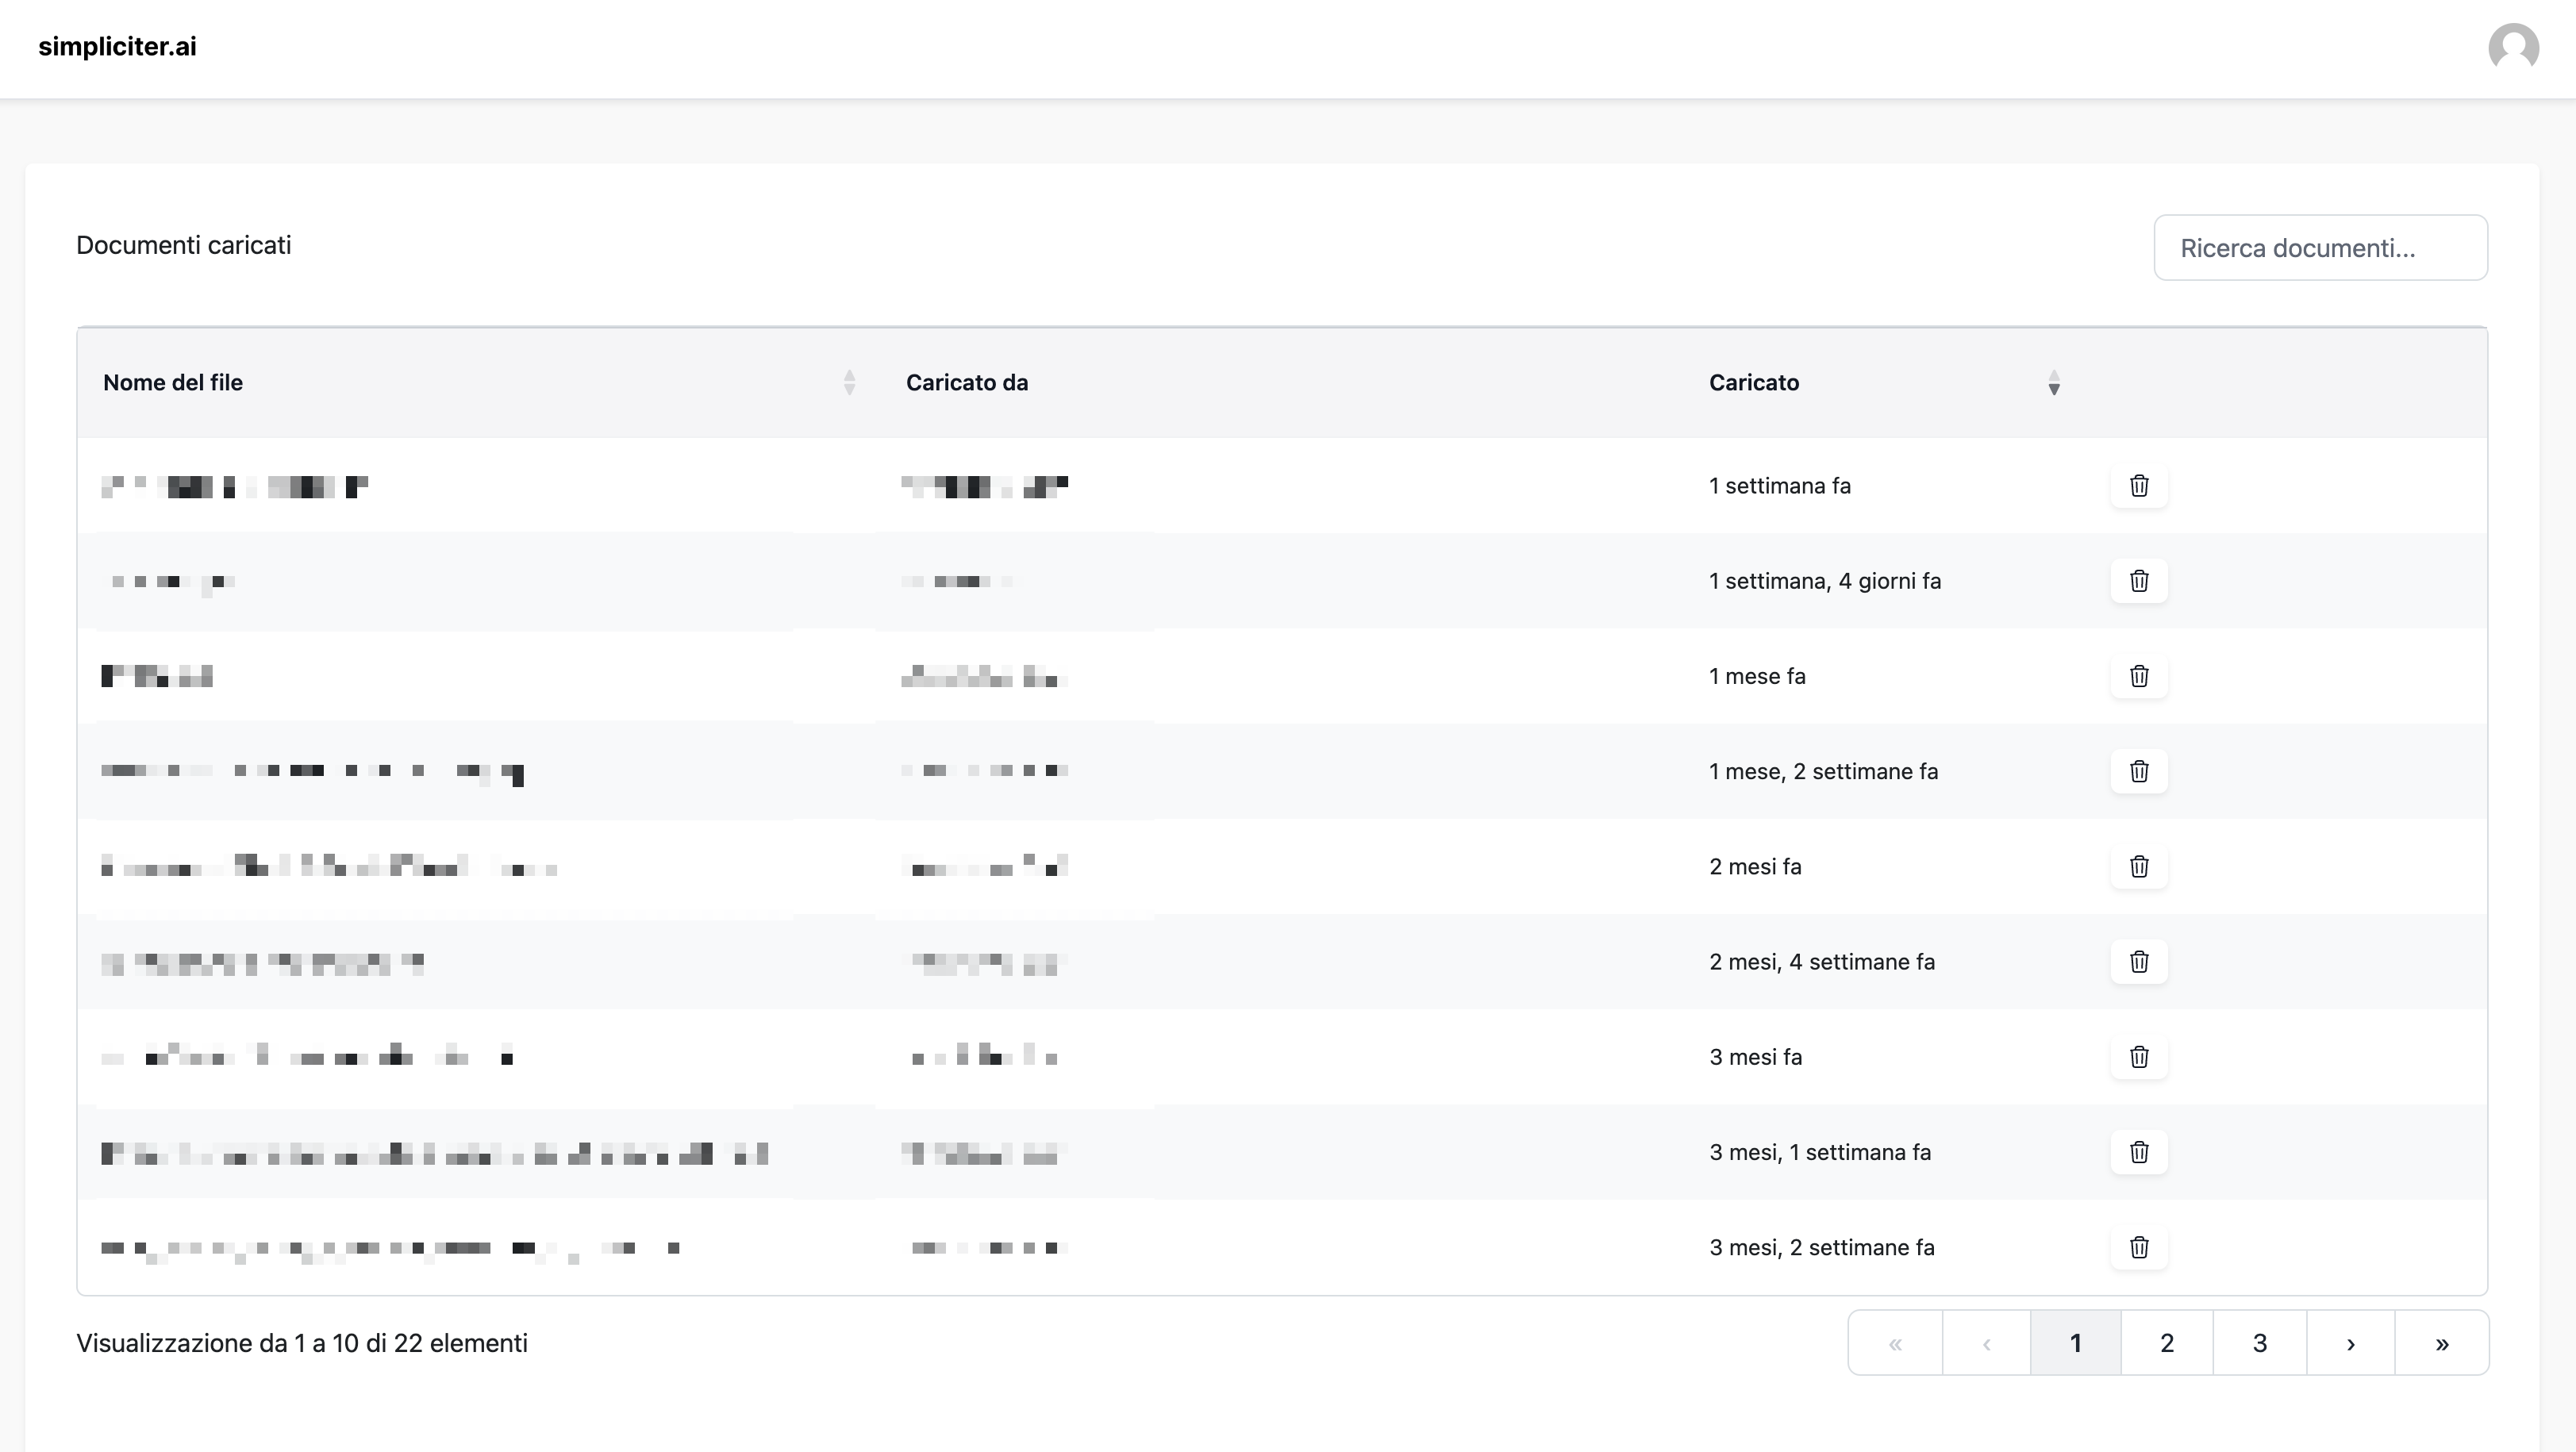Remove document from 1 mese, 2 settimane fa
Viewport: 2576px width, 1452px height.
[x=2138, y=771]
